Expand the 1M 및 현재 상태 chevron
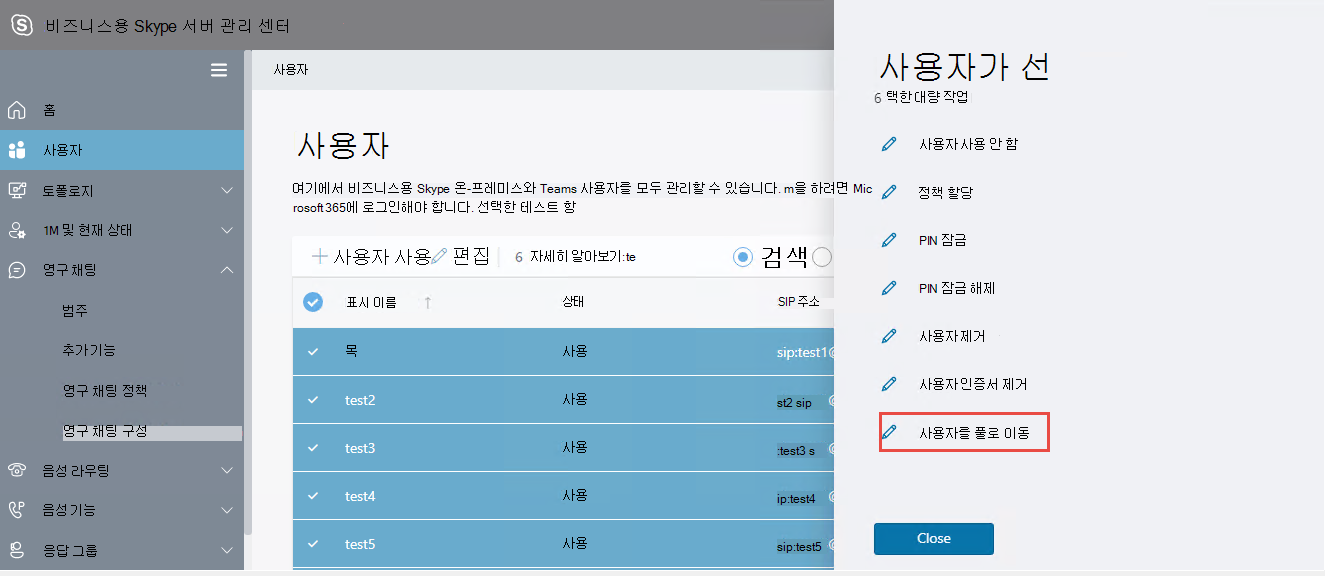 click(x=227, y=230)
